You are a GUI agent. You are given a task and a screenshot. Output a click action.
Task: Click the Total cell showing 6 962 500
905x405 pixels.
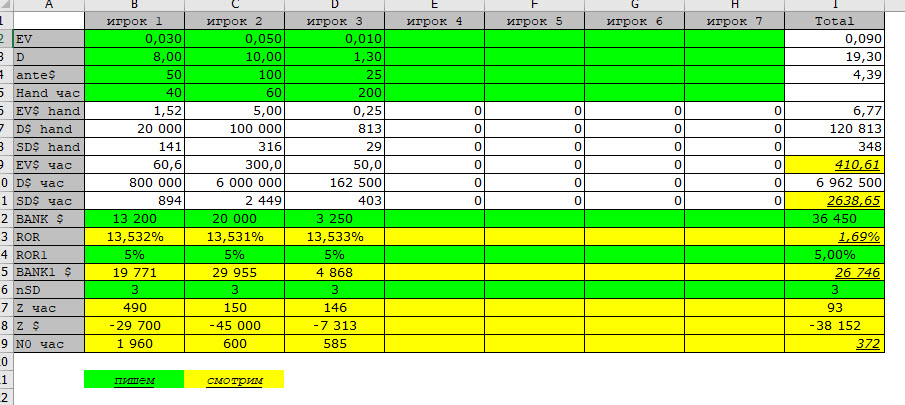tap(835, 182)
